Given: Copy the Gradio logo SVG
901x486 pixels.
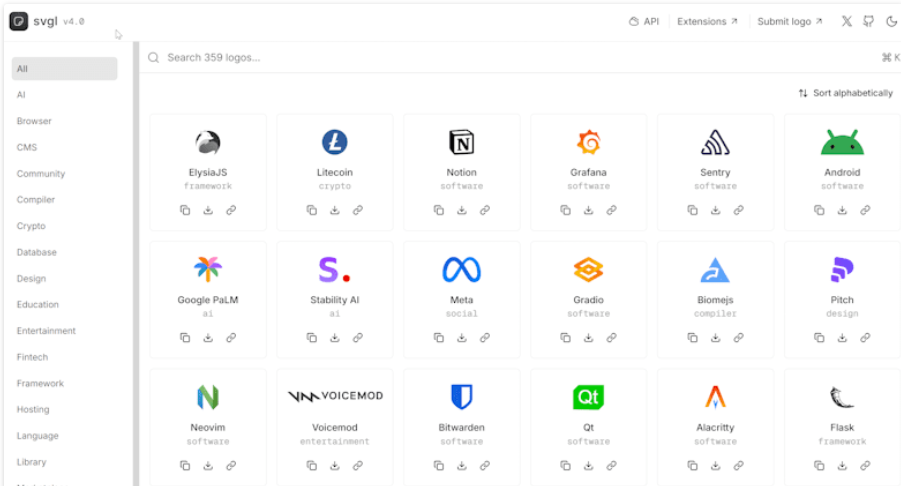Looking at the screenshot, I should pyautogui.click(x=565, y=338).
